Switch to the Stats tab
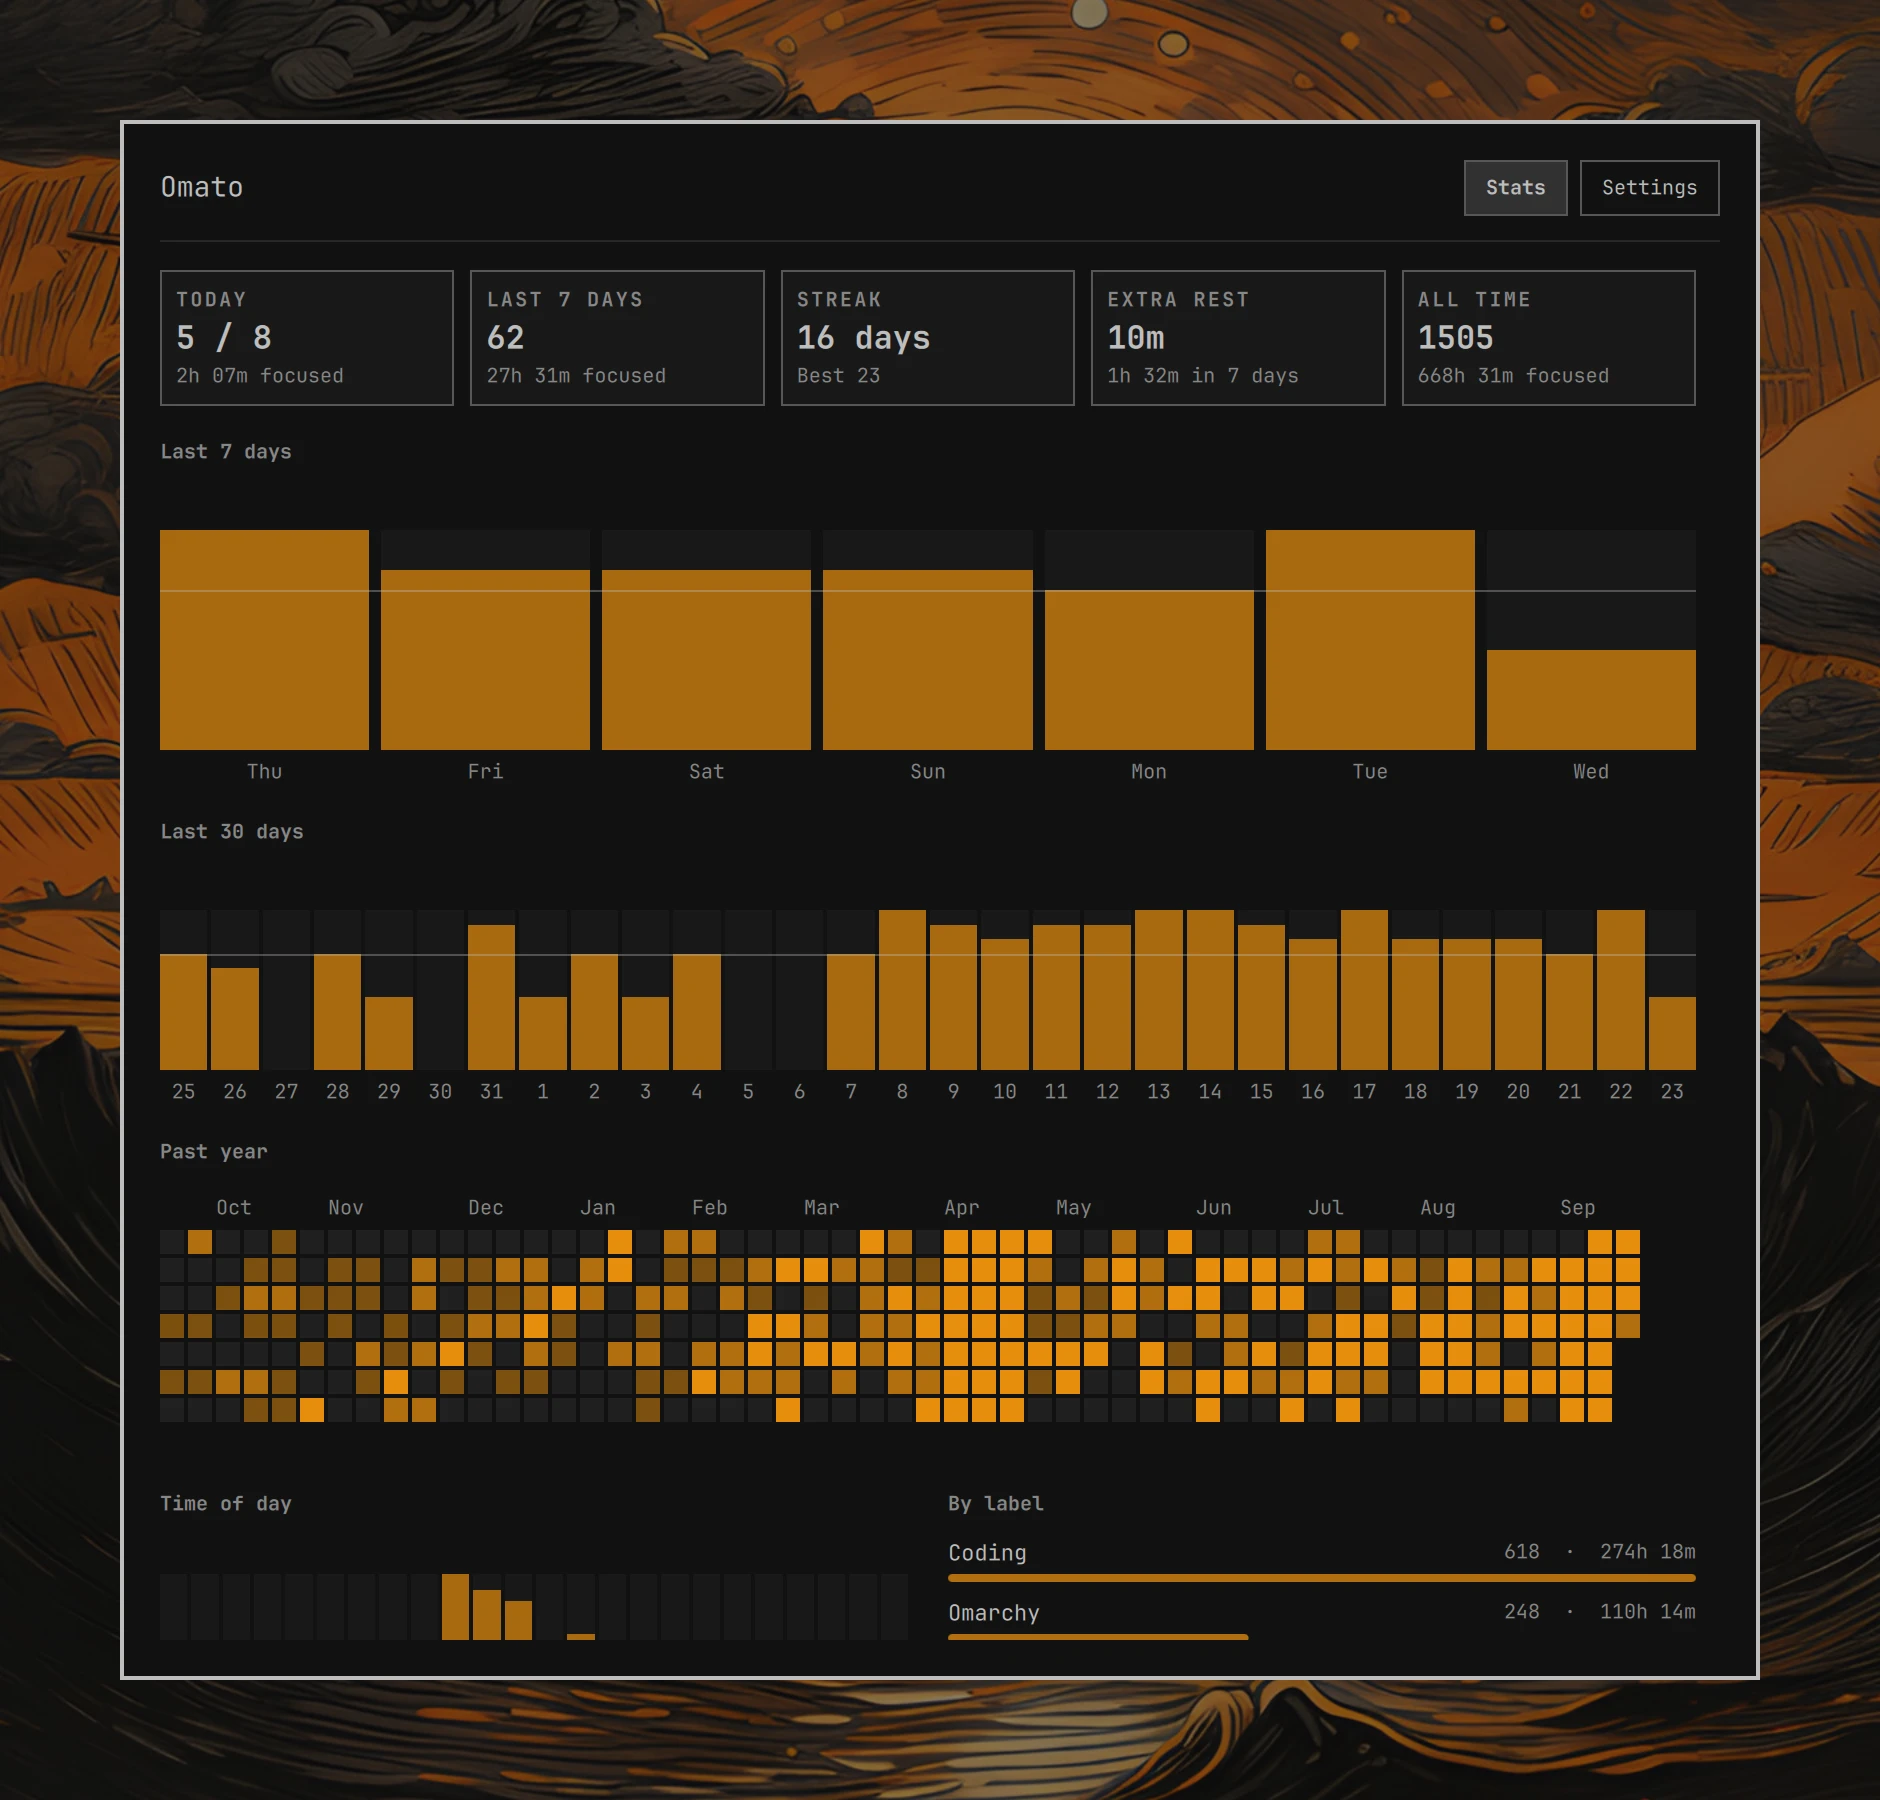The height and width of the screenshot is (1800, 1880). 1515,188
